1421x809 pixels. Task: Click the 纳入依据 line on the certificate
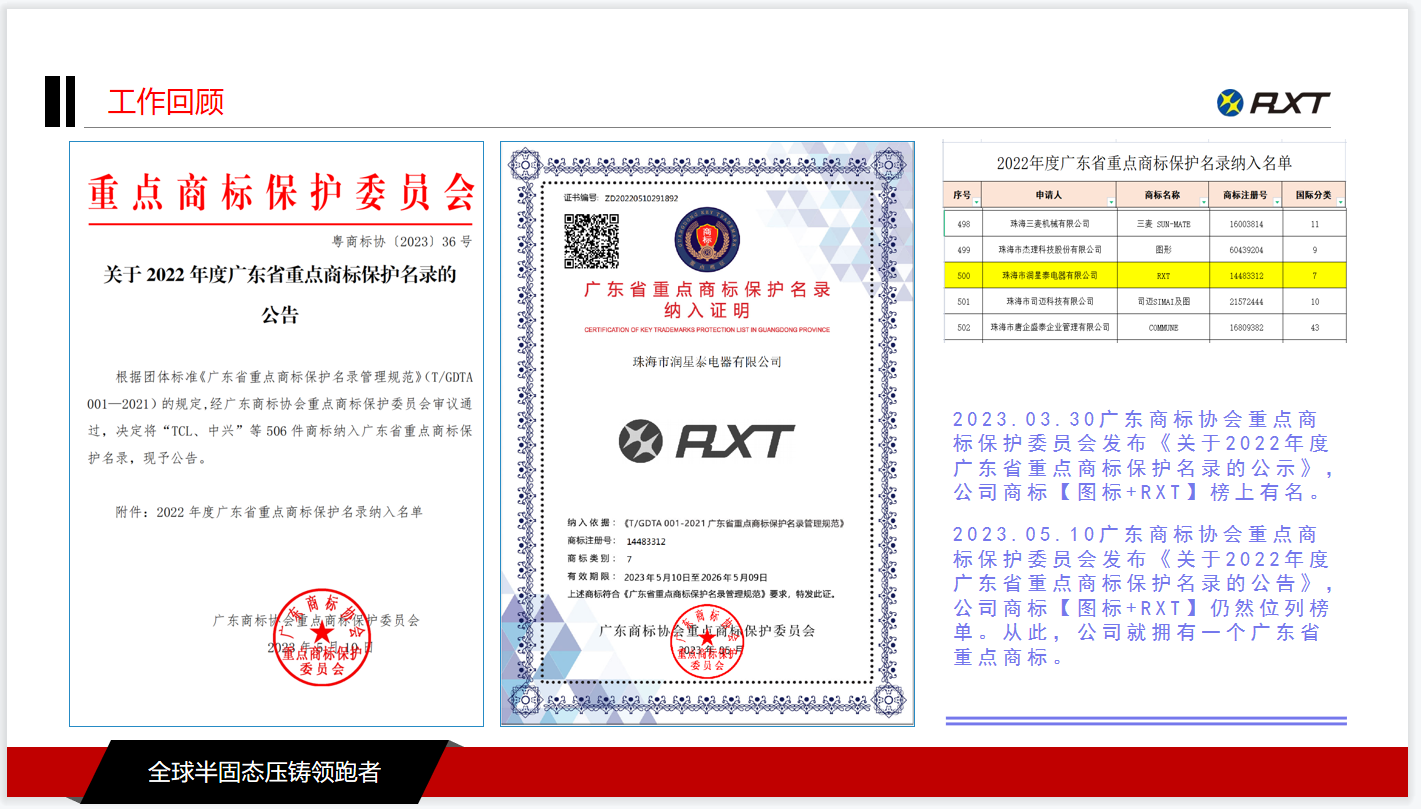[706, 523]
